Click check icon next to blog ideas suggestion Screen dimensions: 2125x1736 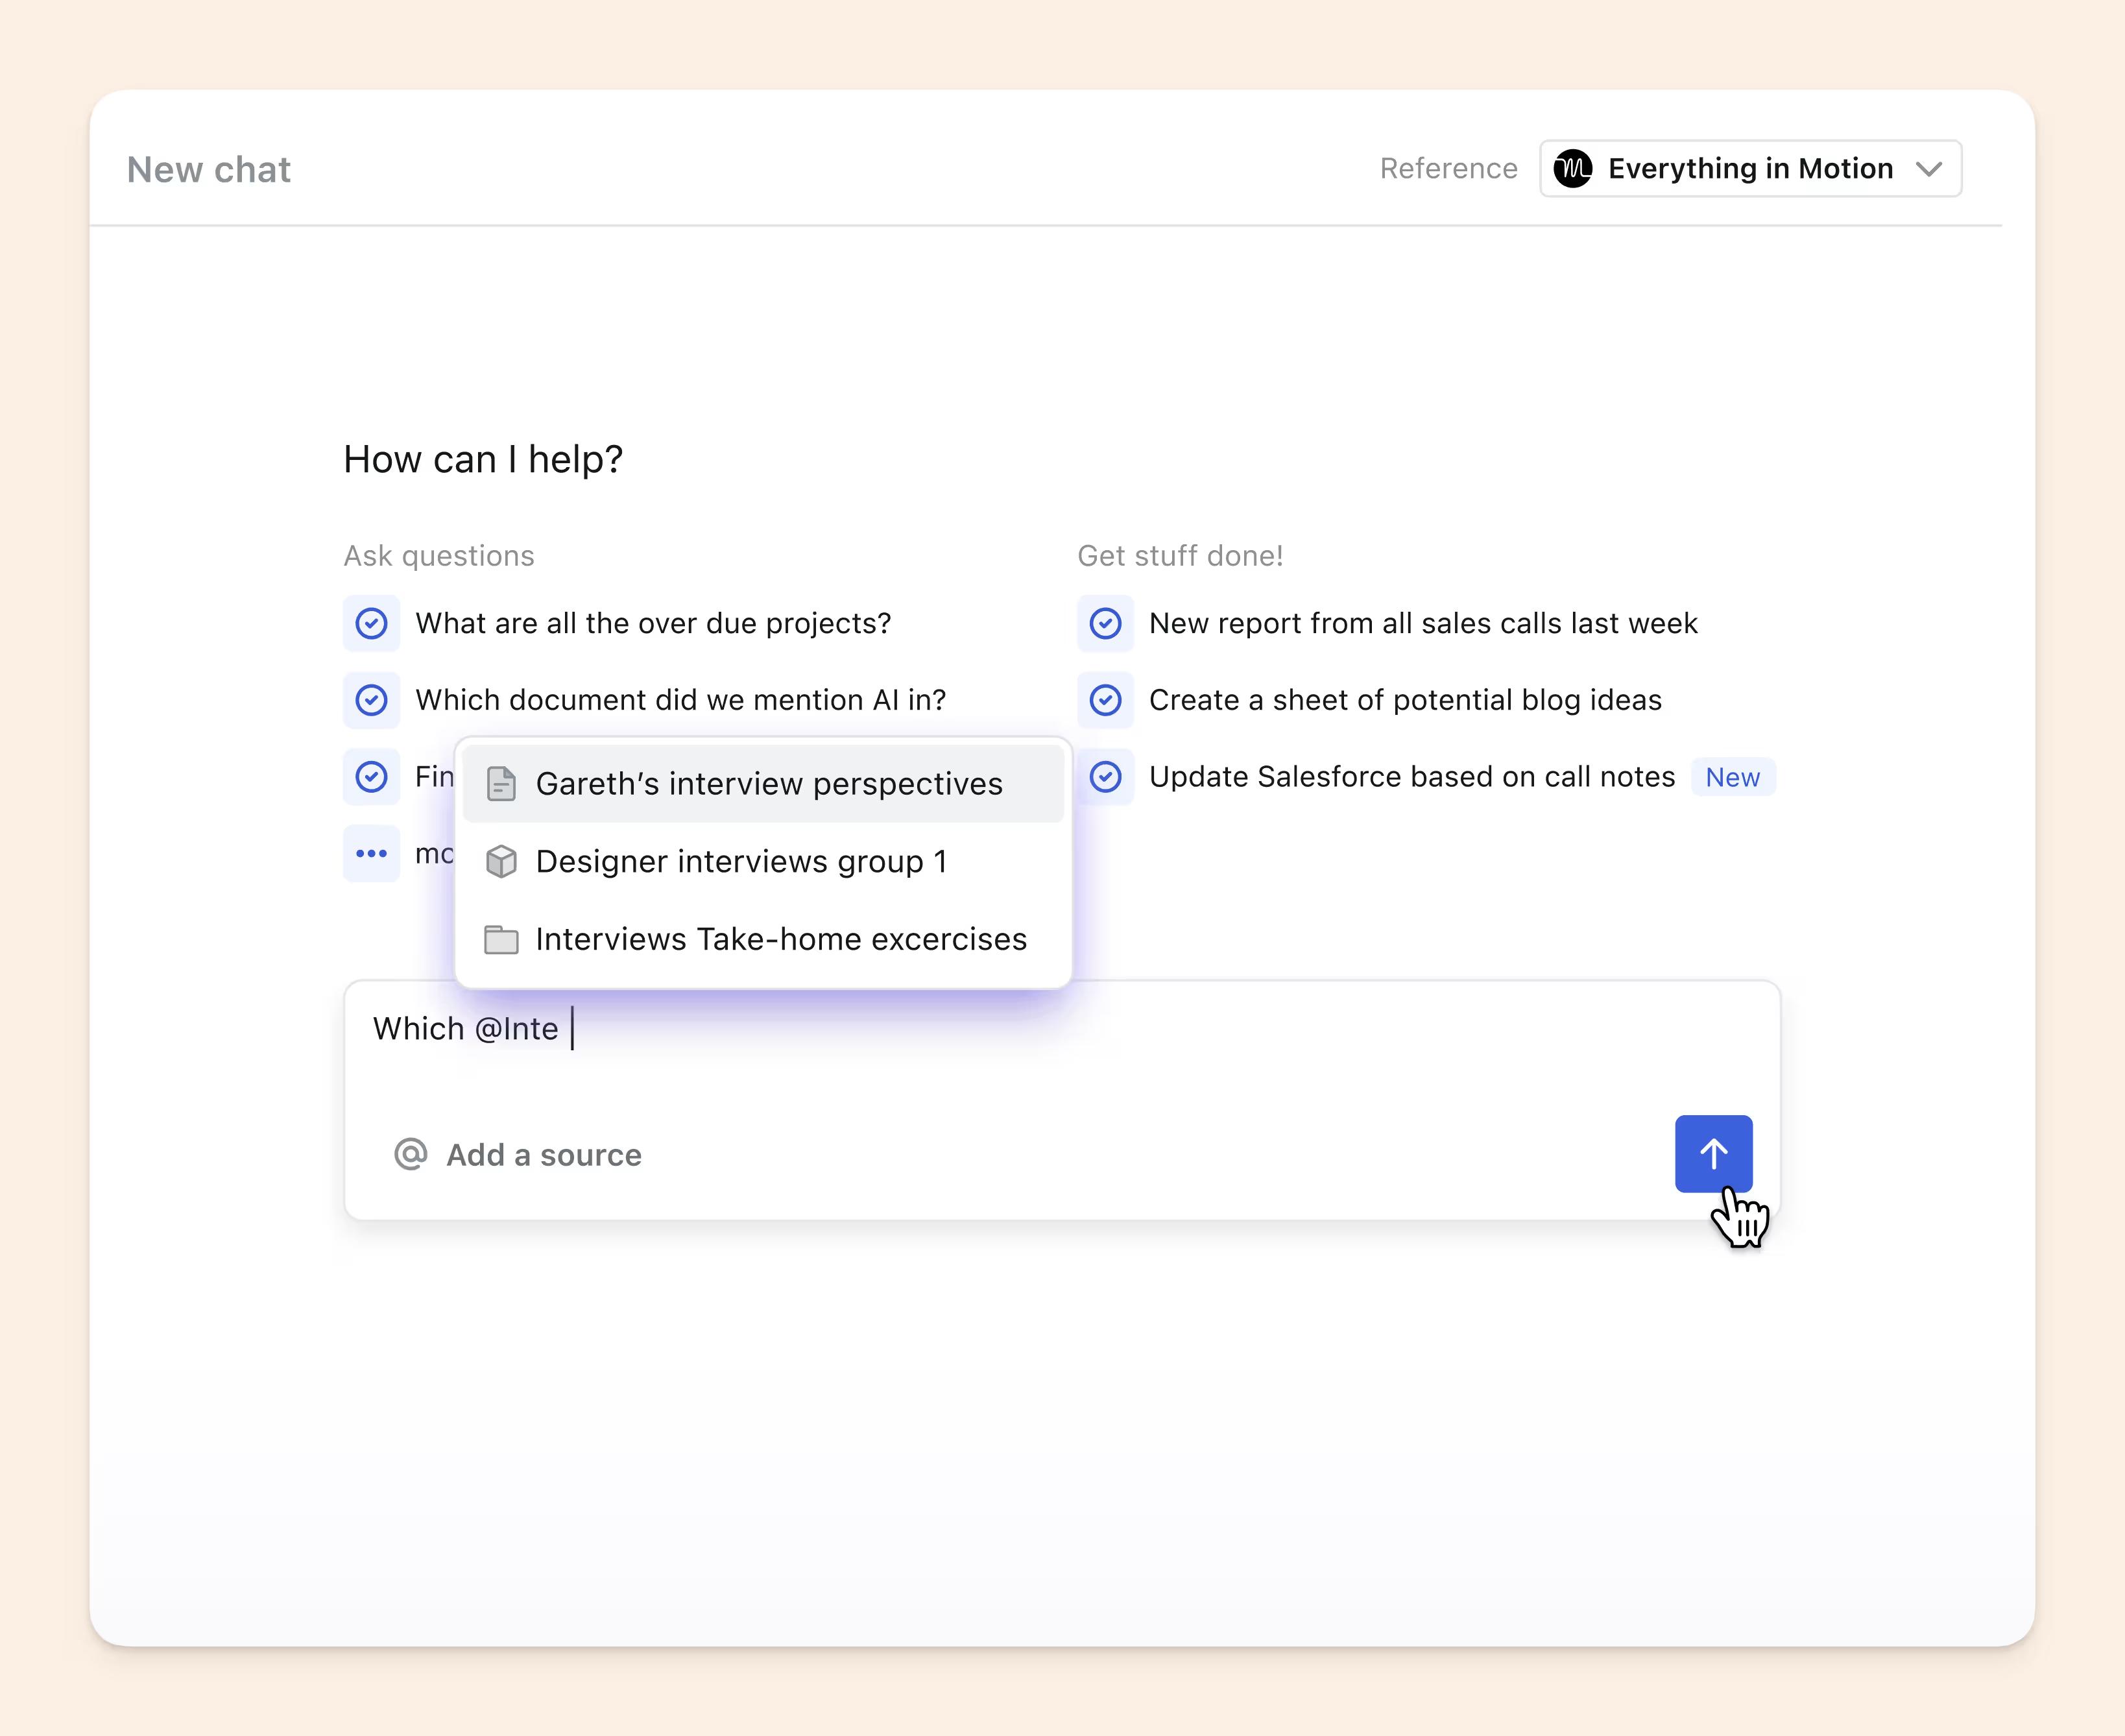tap(1105, 700)
